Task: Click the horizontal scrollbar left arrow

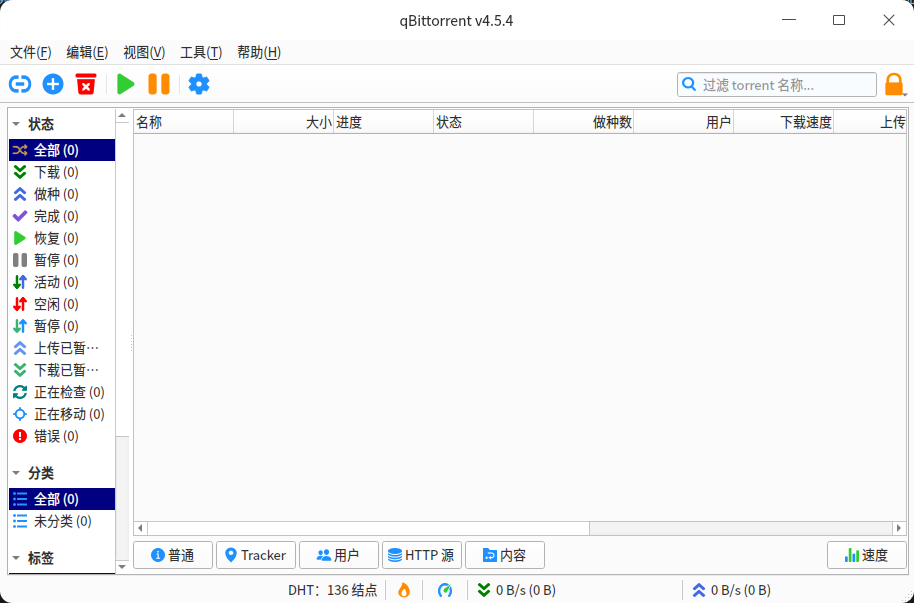Action: click(x=140, y=528)
